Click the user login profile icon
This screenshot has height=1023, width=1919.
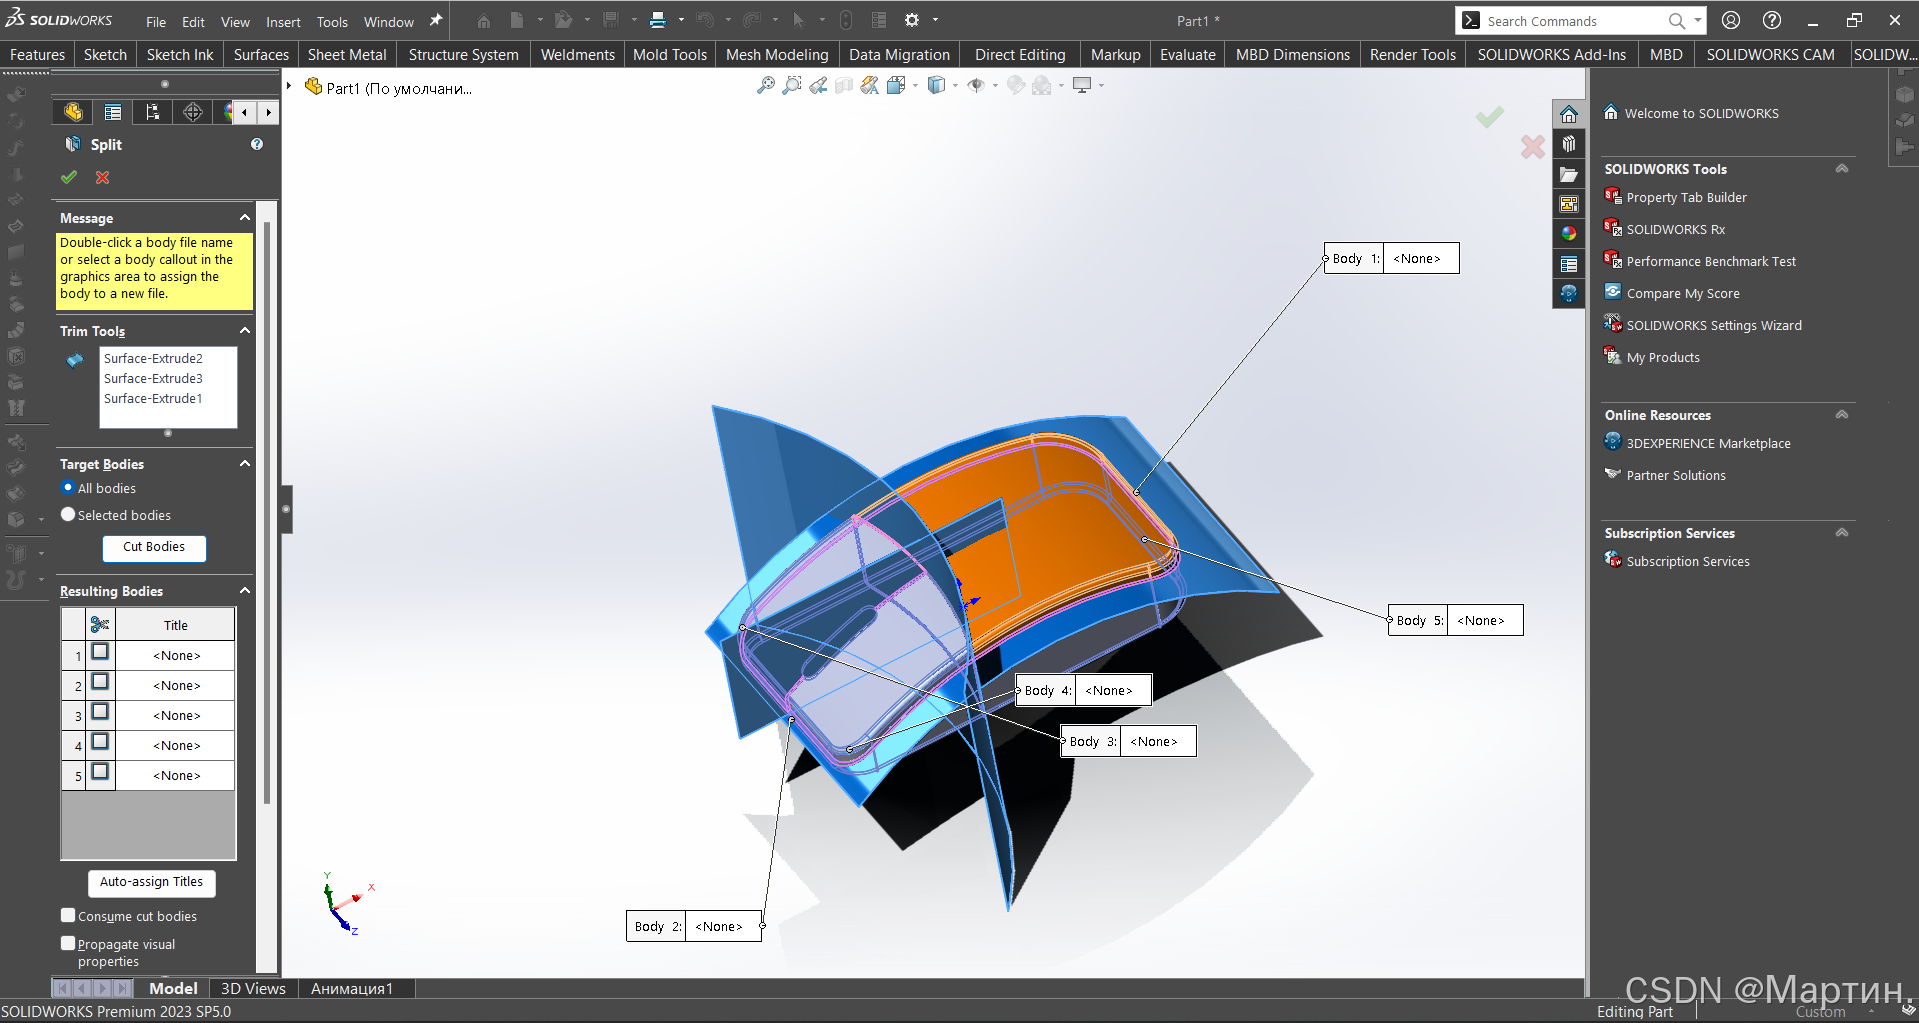click(1731, 20)
